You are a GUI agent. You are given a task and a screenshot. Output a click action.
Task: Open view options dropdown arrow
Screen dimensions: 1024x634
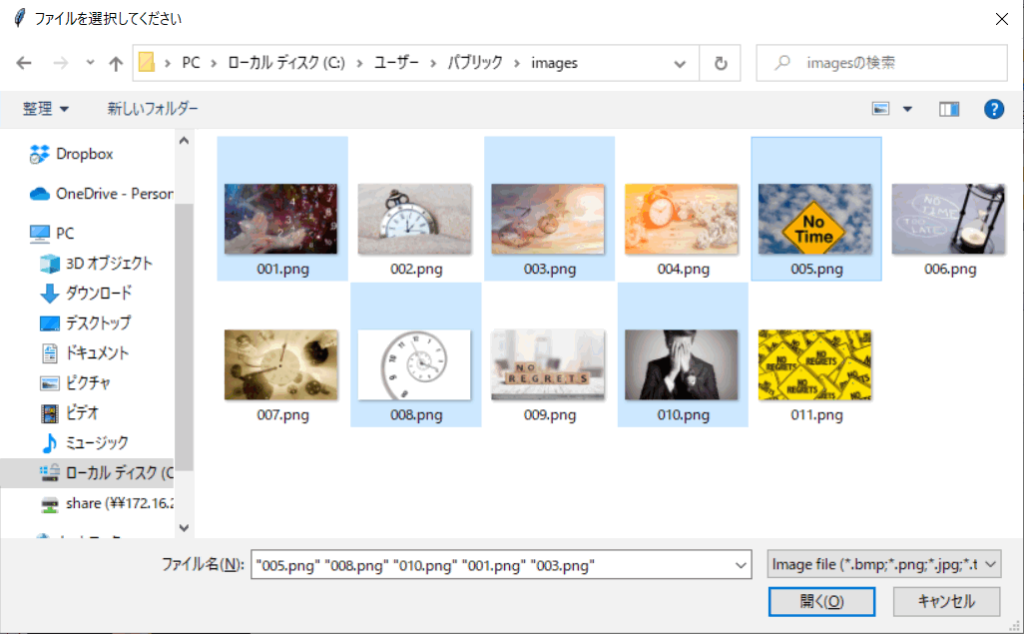(908, 109)
